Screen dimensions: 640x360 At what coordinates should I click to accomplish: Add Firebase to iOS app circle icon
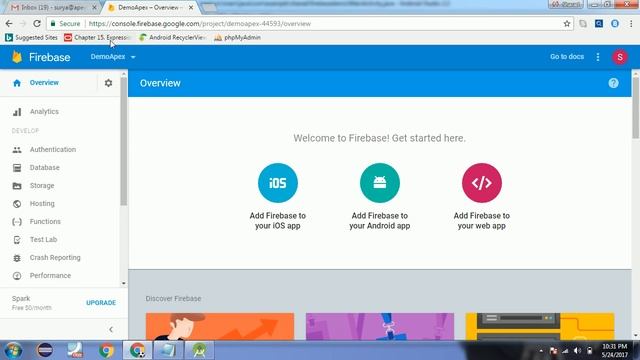(278, 183)
